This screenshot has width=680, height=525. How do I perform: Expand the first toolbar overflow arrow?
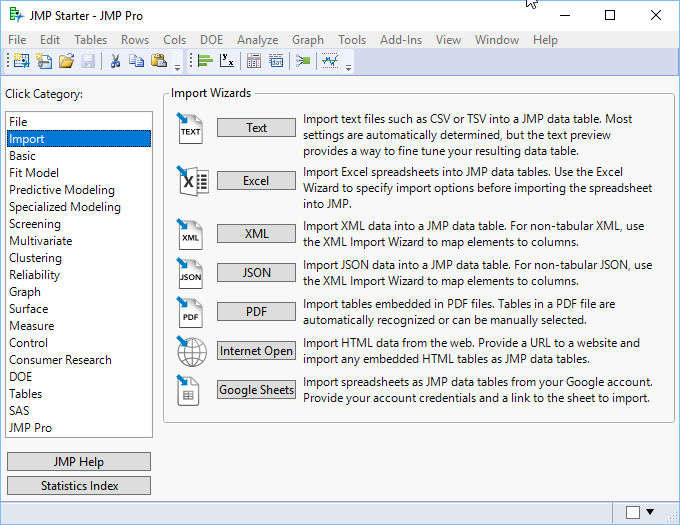pyautogui.click(x=177, y=66)
